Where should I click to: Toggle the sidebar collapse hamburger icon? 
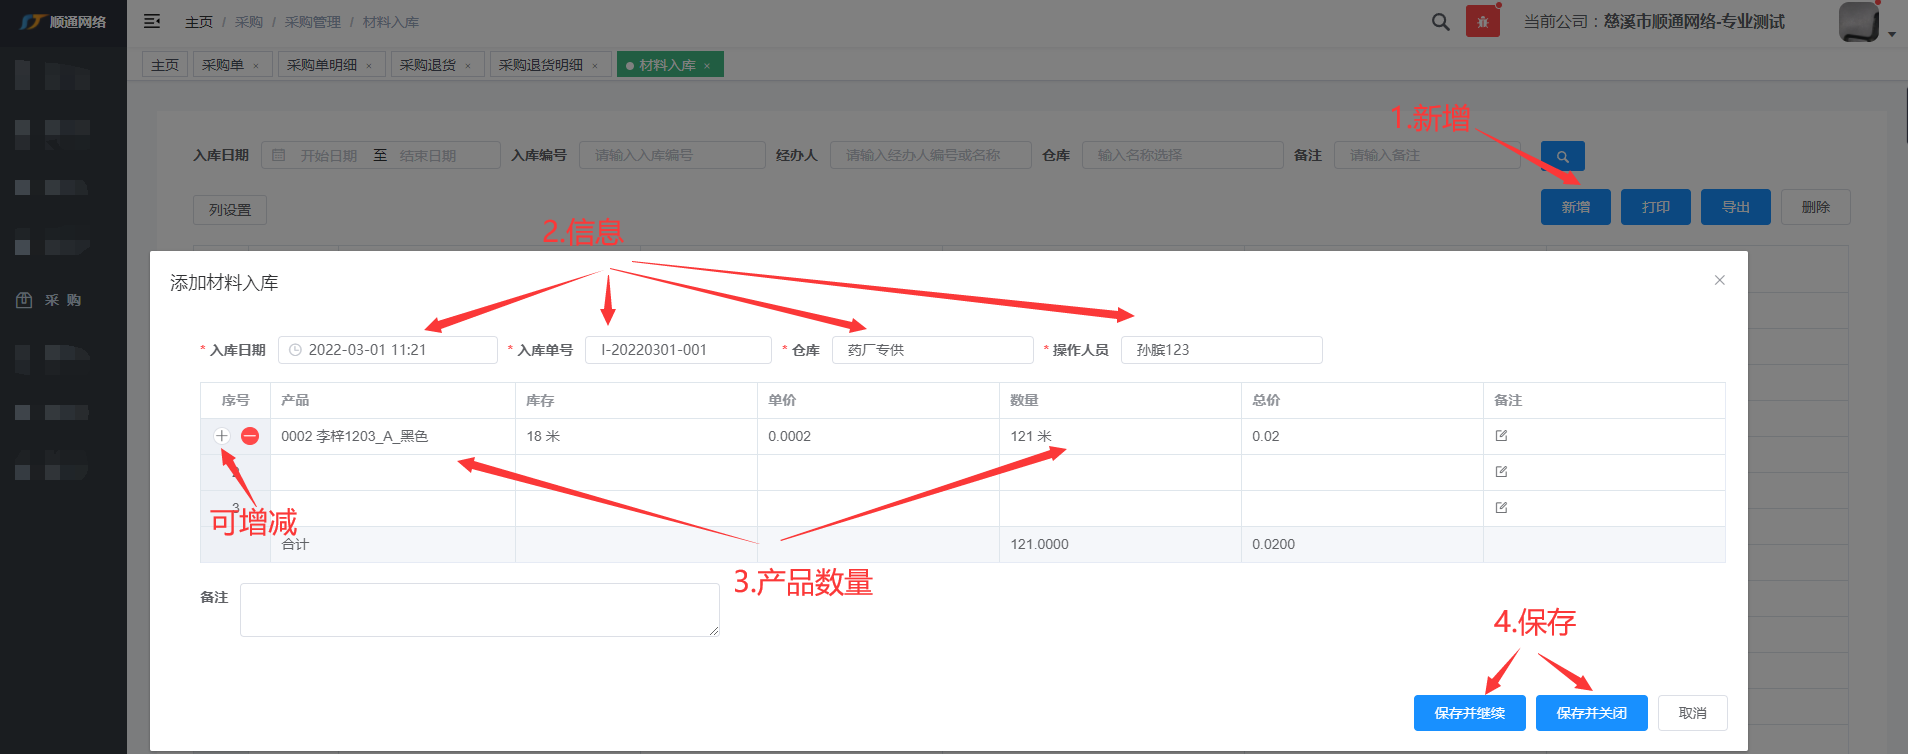152,21
